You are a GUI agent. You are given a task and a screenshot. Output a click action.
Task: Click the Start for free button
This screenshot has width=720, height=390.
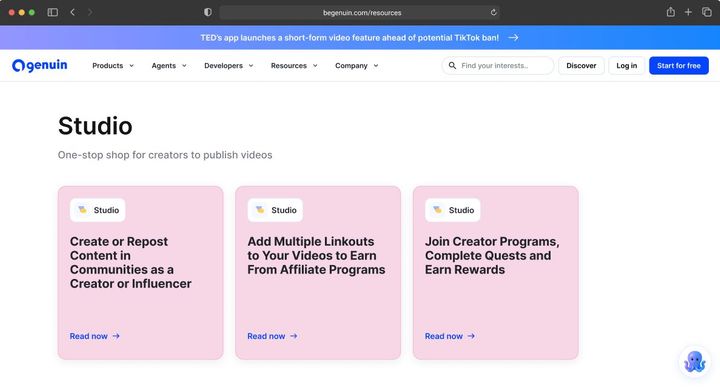[679, 66]
